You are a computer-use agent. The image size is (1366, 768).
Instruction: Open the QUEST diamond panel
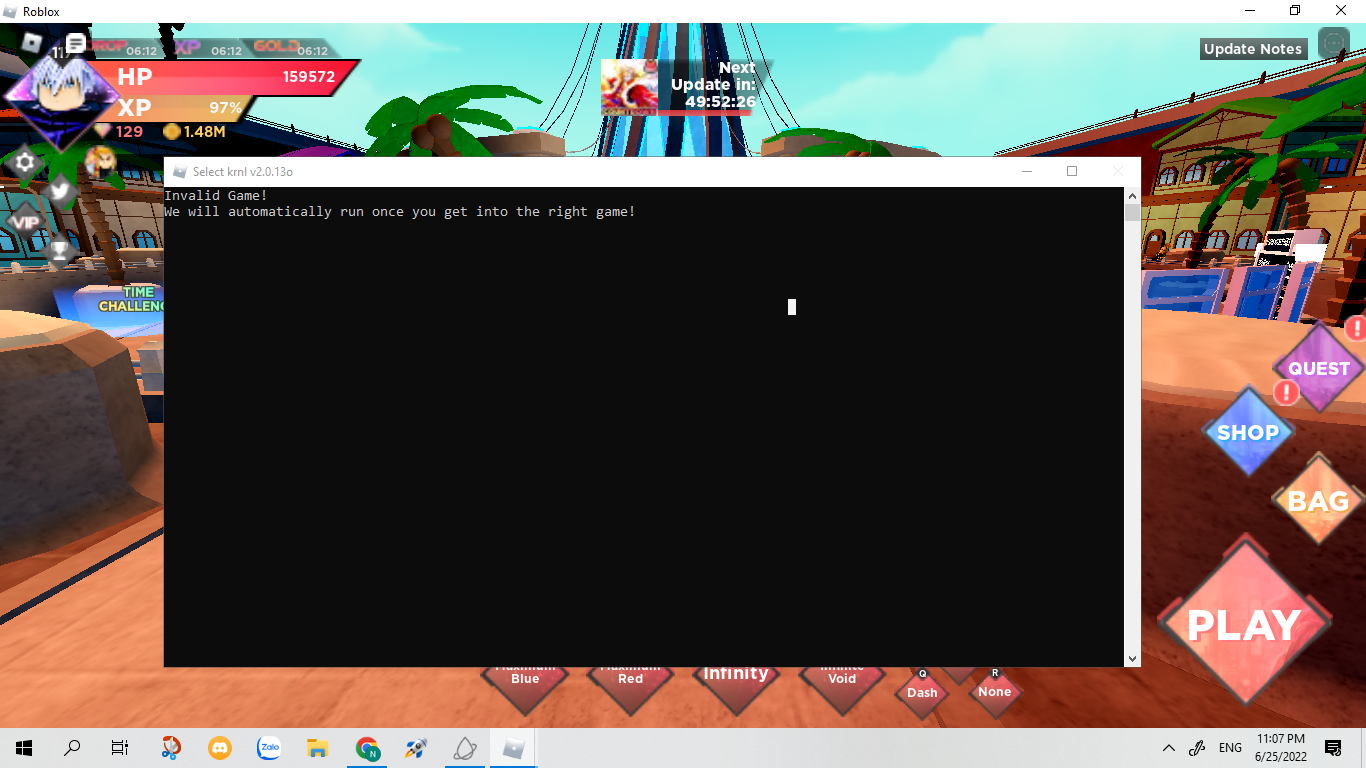pyautogui.click(x=1318, y=368)
